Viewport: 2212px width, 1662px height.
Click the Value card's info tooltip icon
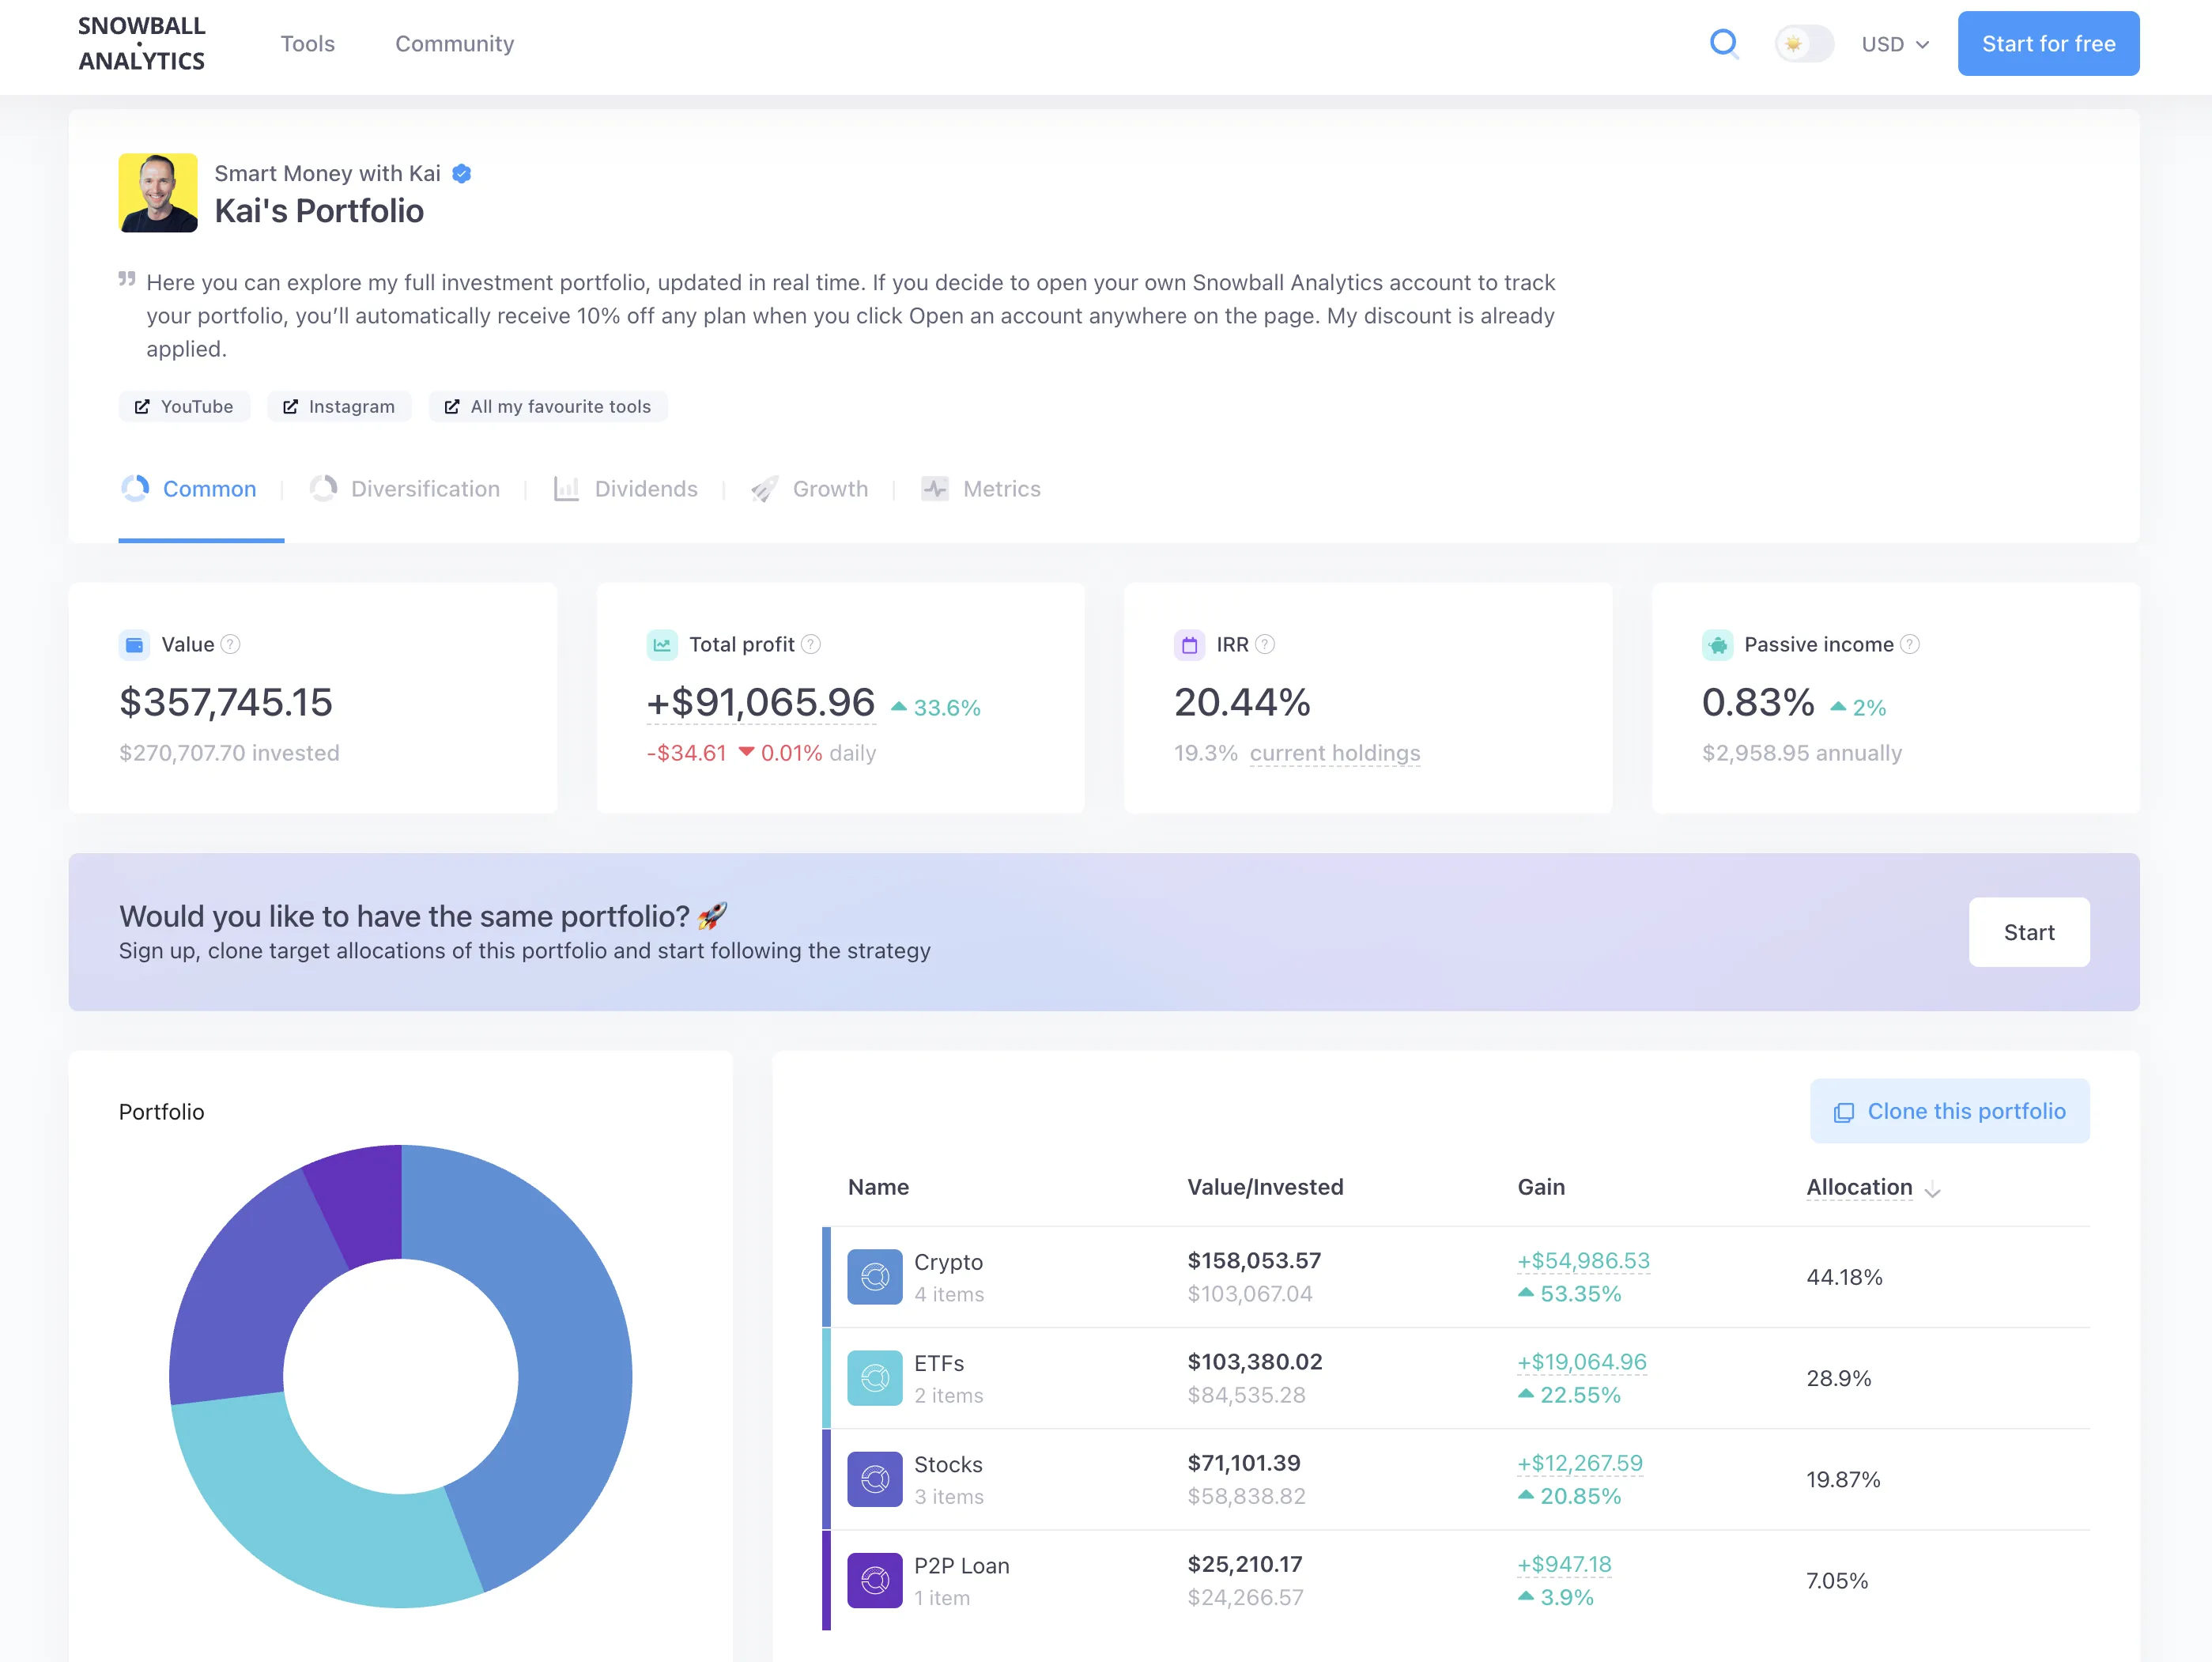[231, 645]
